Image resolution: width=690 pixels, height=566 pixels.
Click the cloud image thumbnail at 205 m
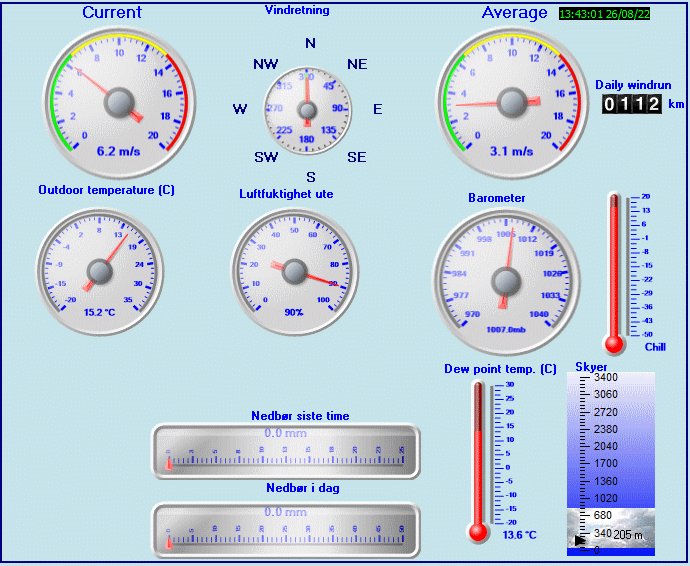(x=610, y=528)
